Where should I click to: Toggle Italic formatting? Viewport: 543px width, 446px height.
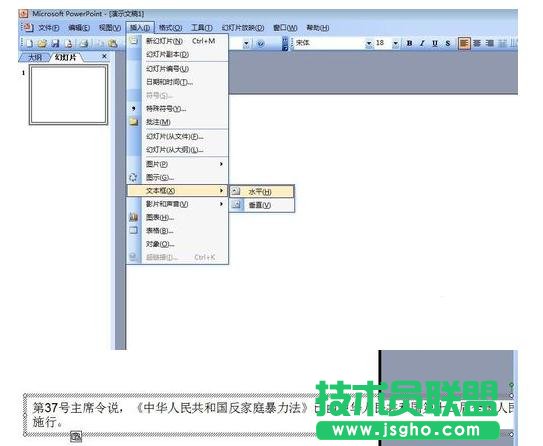[422, 43]
